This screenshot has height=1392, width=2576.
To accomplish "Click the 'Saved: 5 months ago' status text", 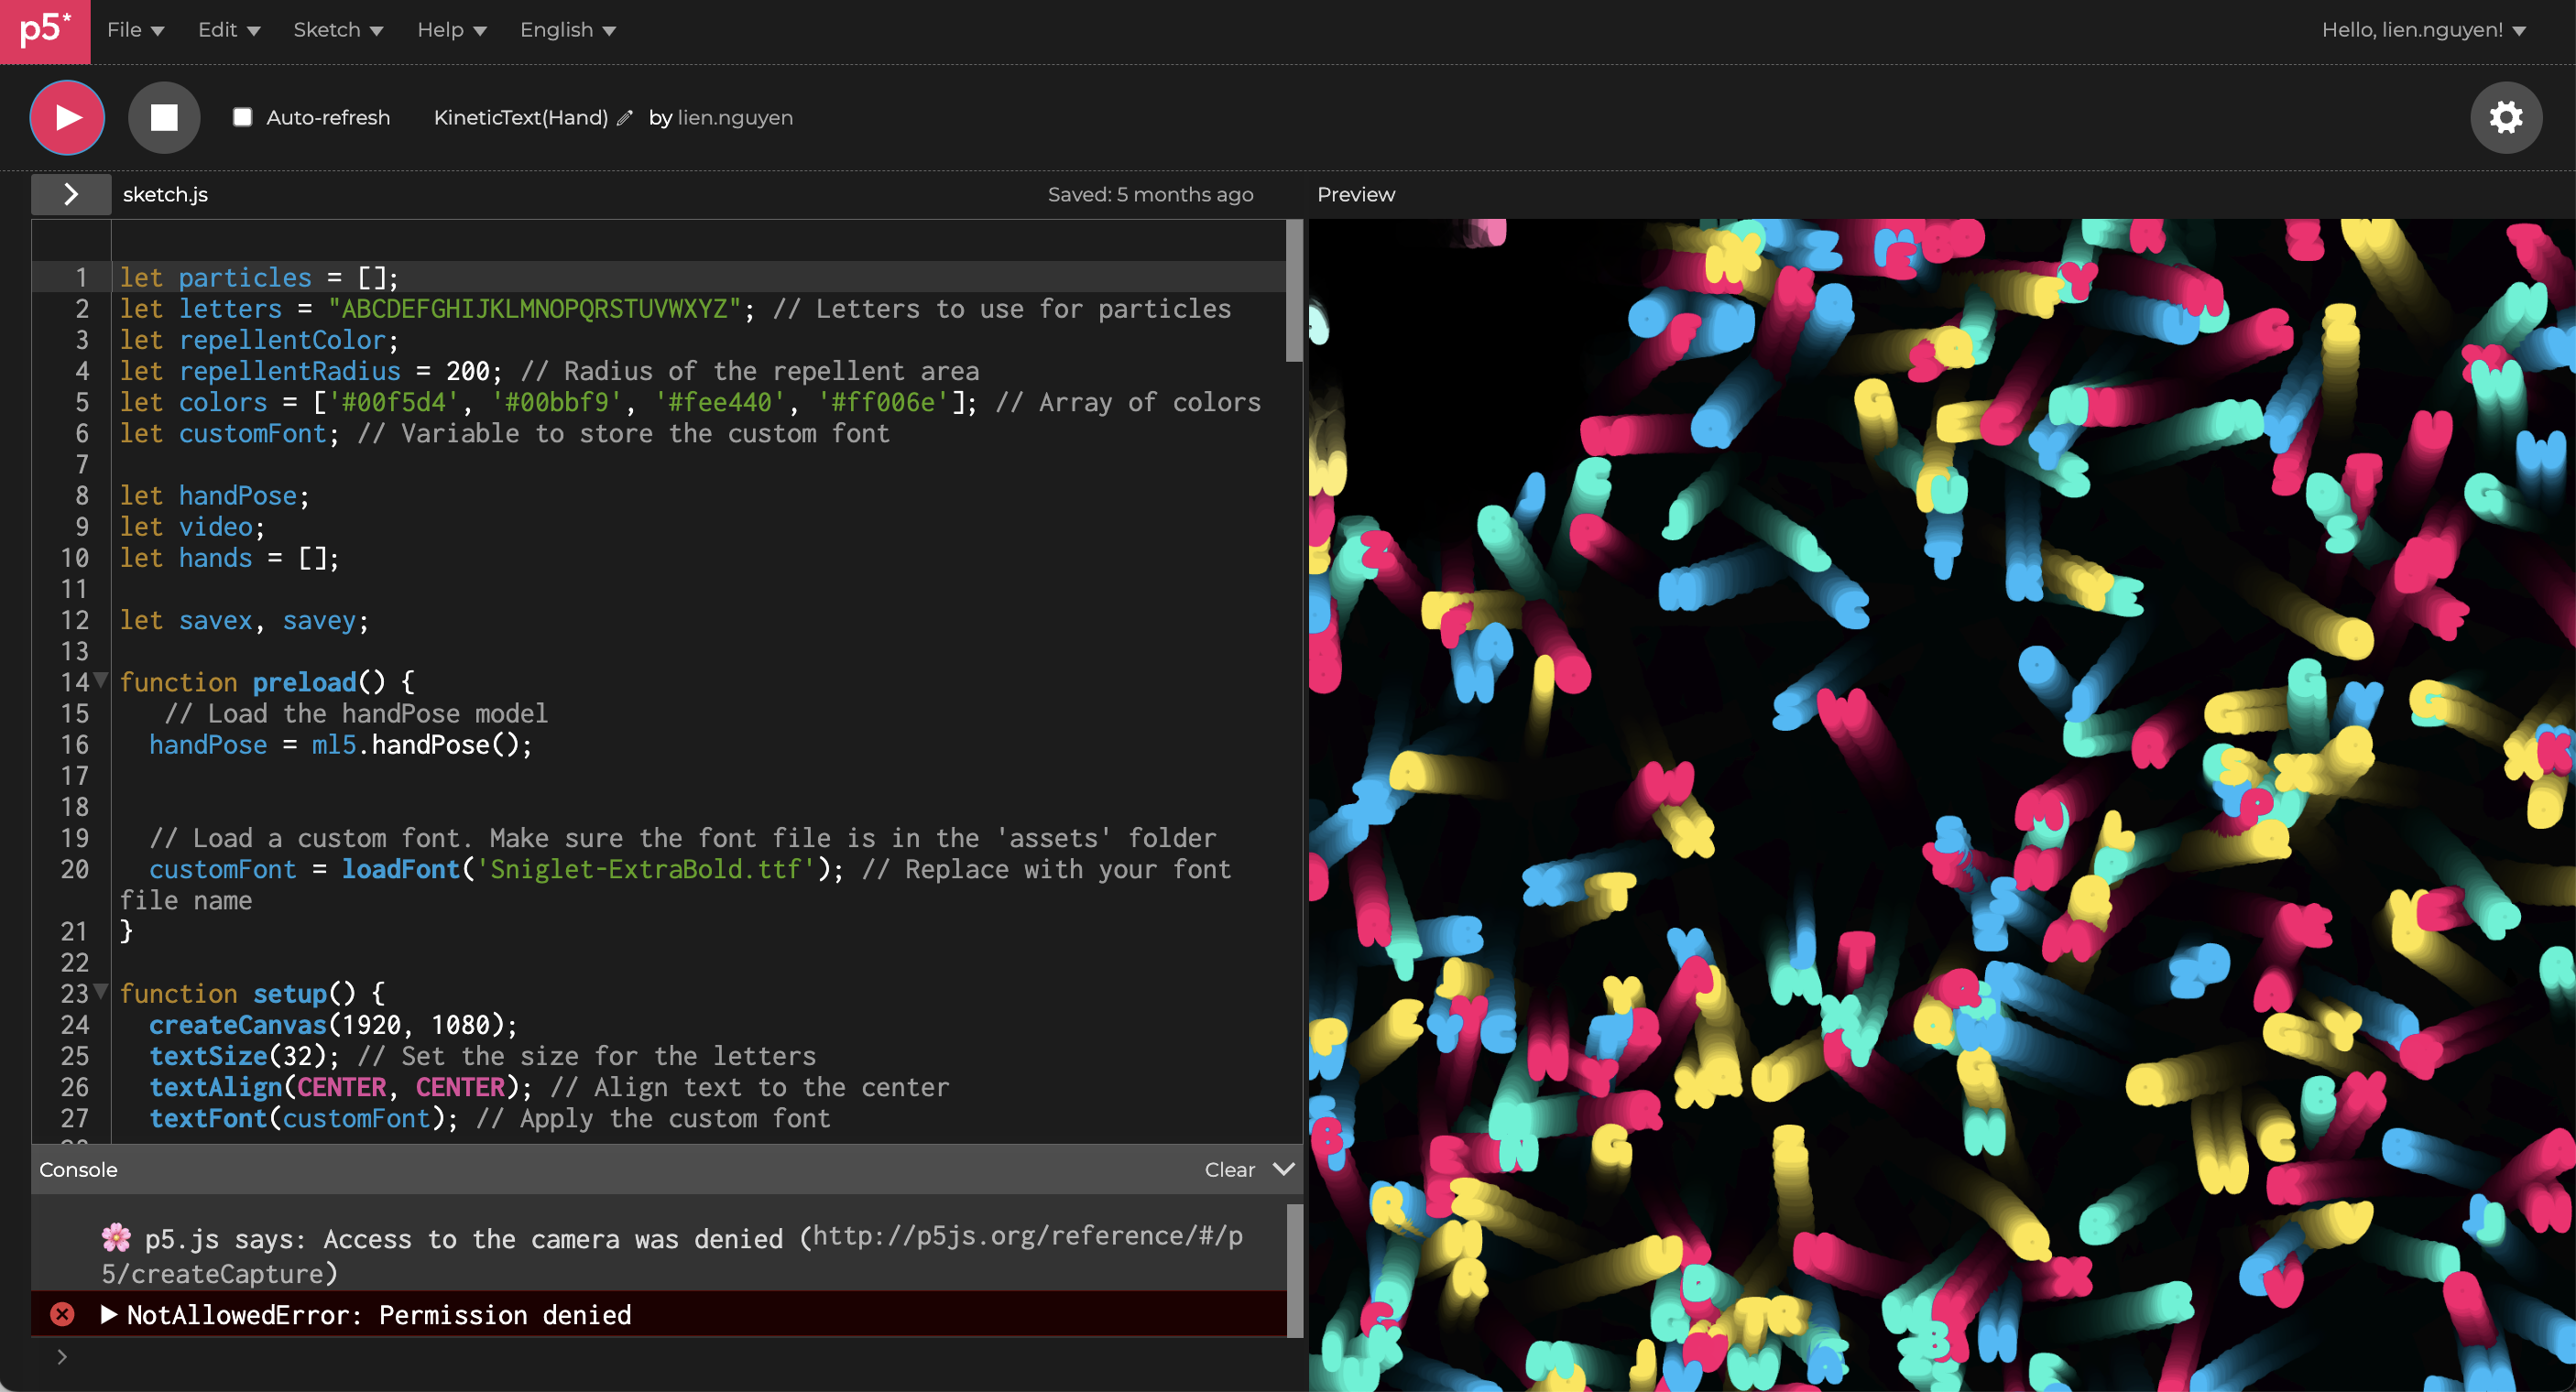I will 1150,194.
